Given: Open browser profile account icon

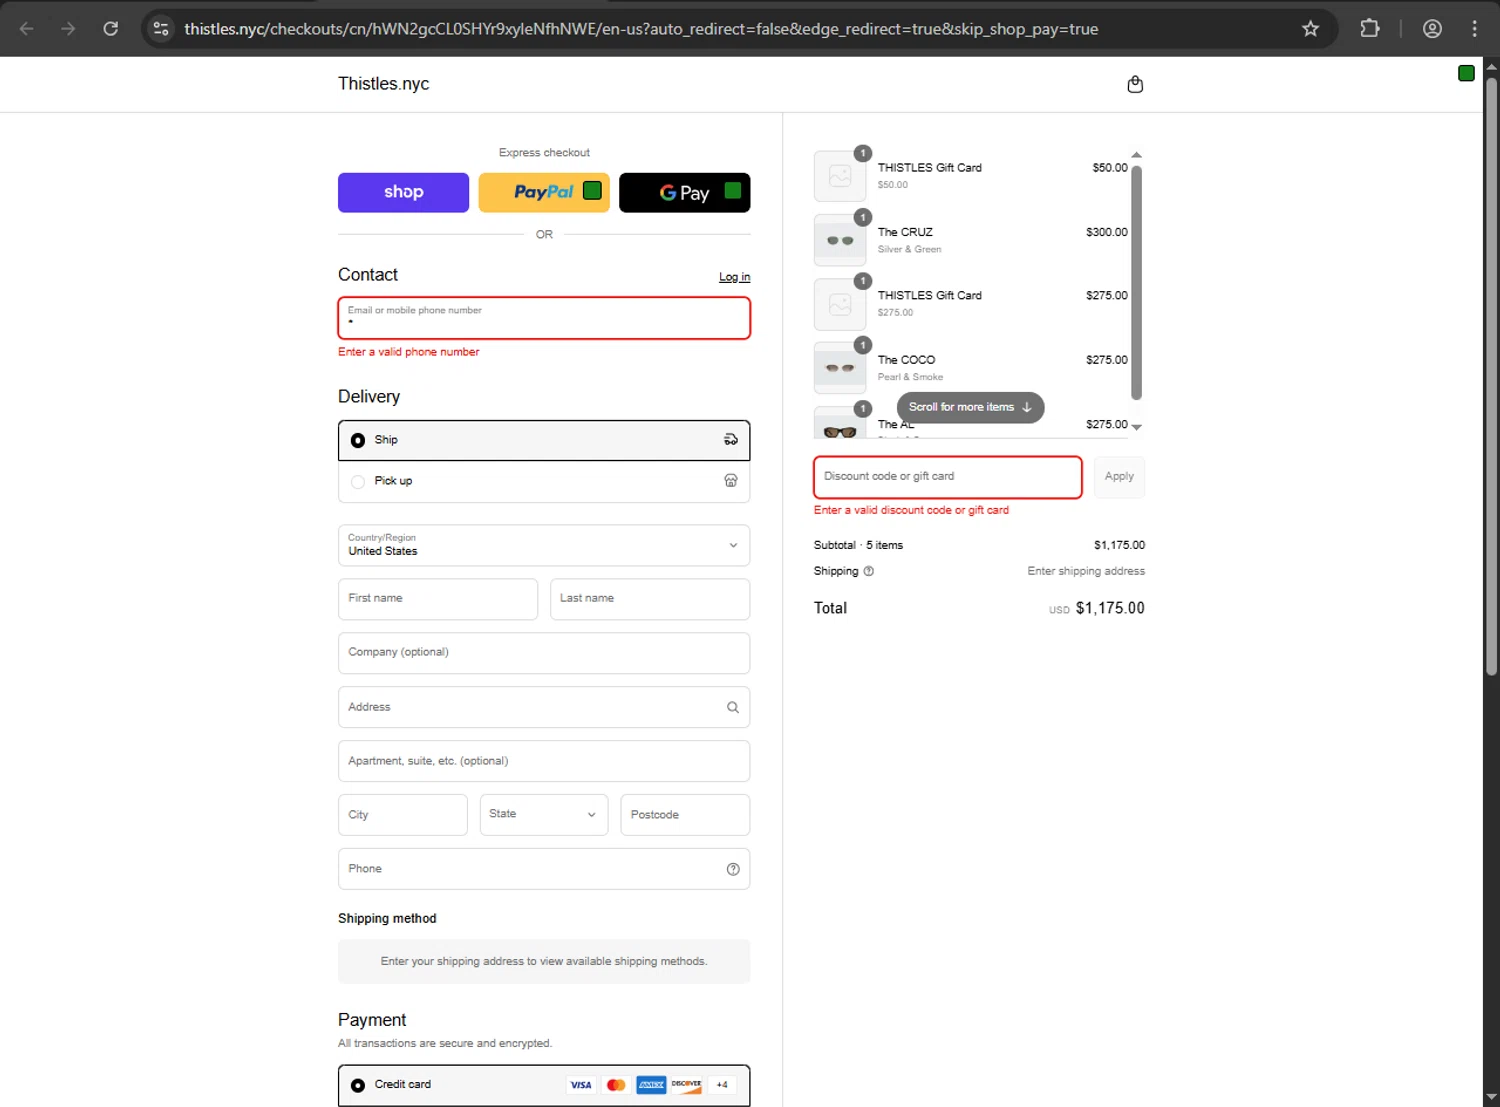Looking at the screenshot, I should click(1432, 29).
